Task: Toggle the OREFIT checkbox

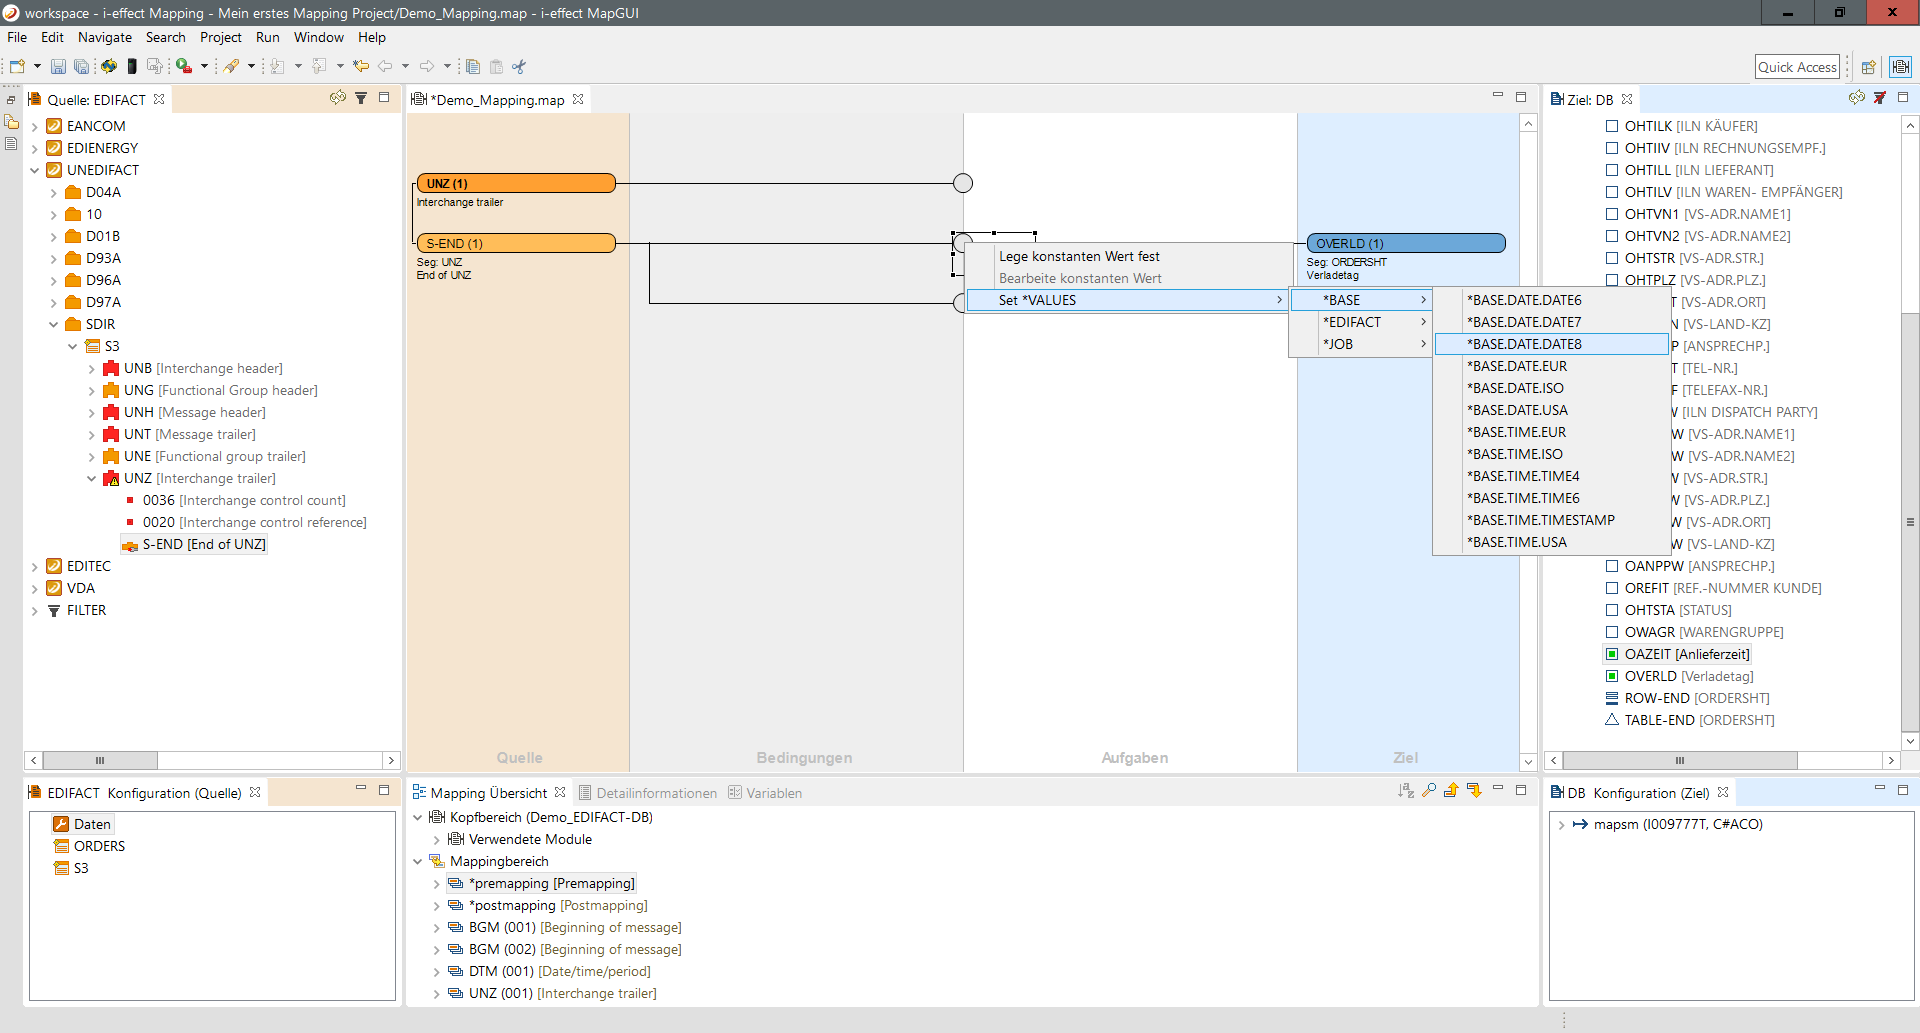Action: [x=1612, y=588]
